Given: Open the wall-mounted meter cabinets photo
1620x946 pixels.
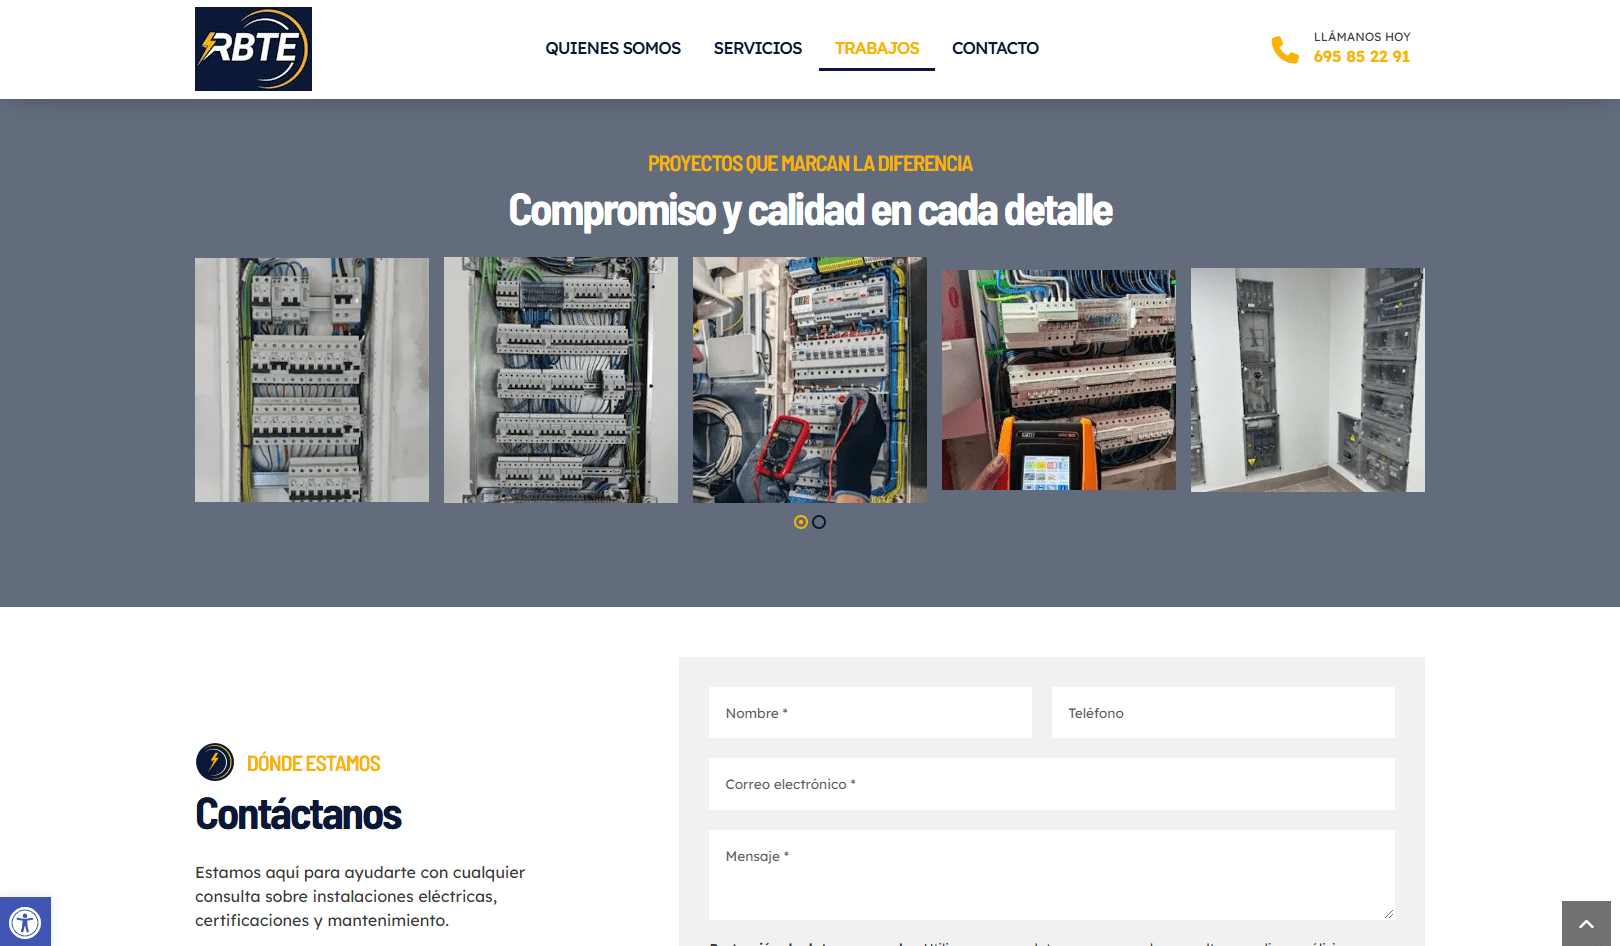Looking at the screenshot, I should tap(1307, 380).
